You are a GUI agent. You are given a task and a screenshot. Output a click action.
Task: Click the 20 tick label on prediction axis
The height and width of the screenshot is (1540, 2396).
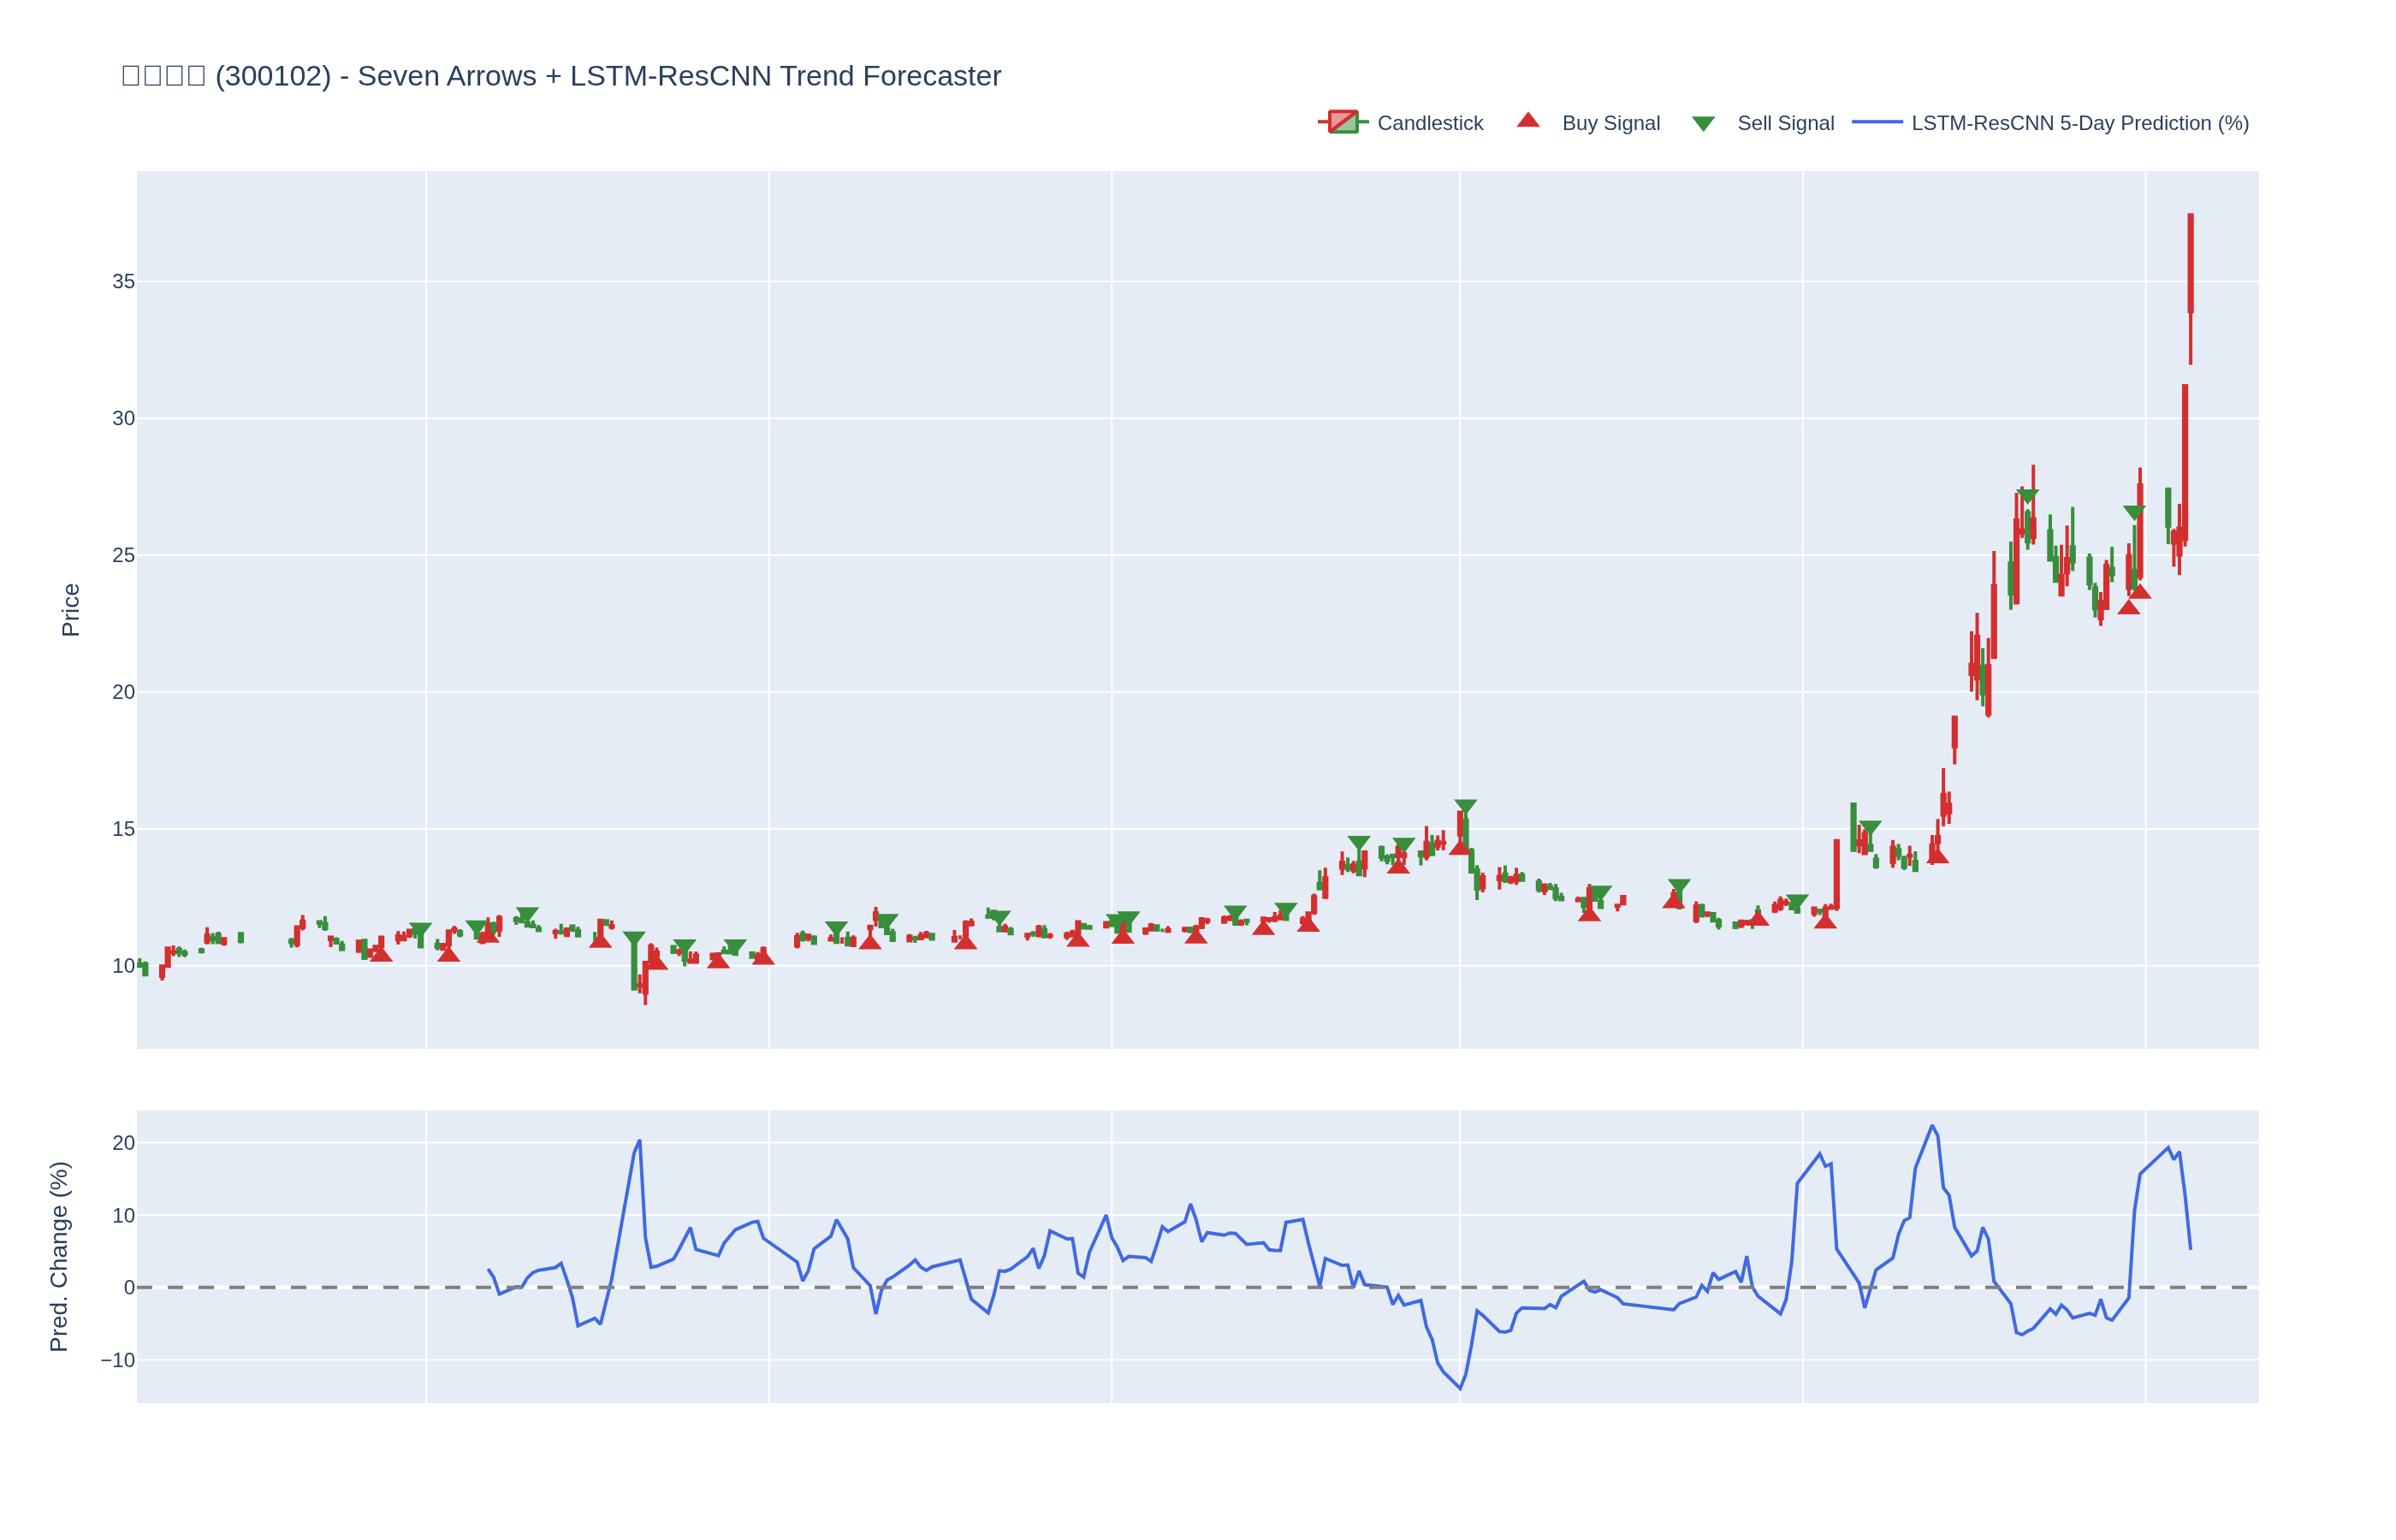point(123,1143)
